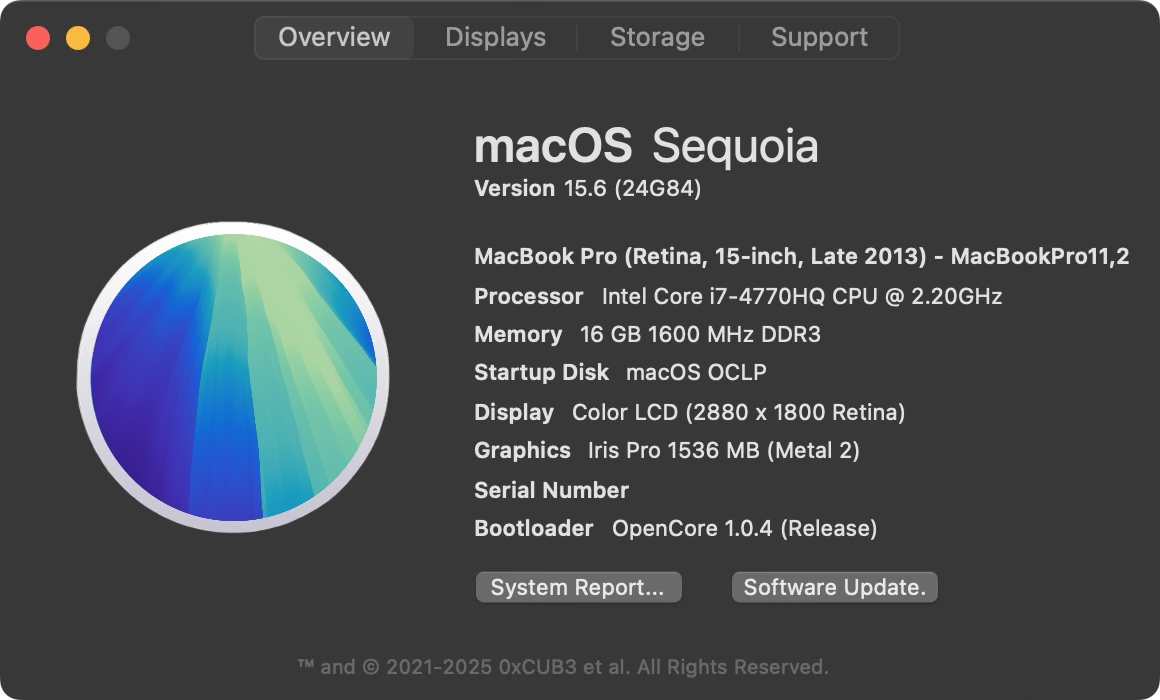
Task: Close the window with the red button
Action: pyautogui.click(x=38, y=39)
